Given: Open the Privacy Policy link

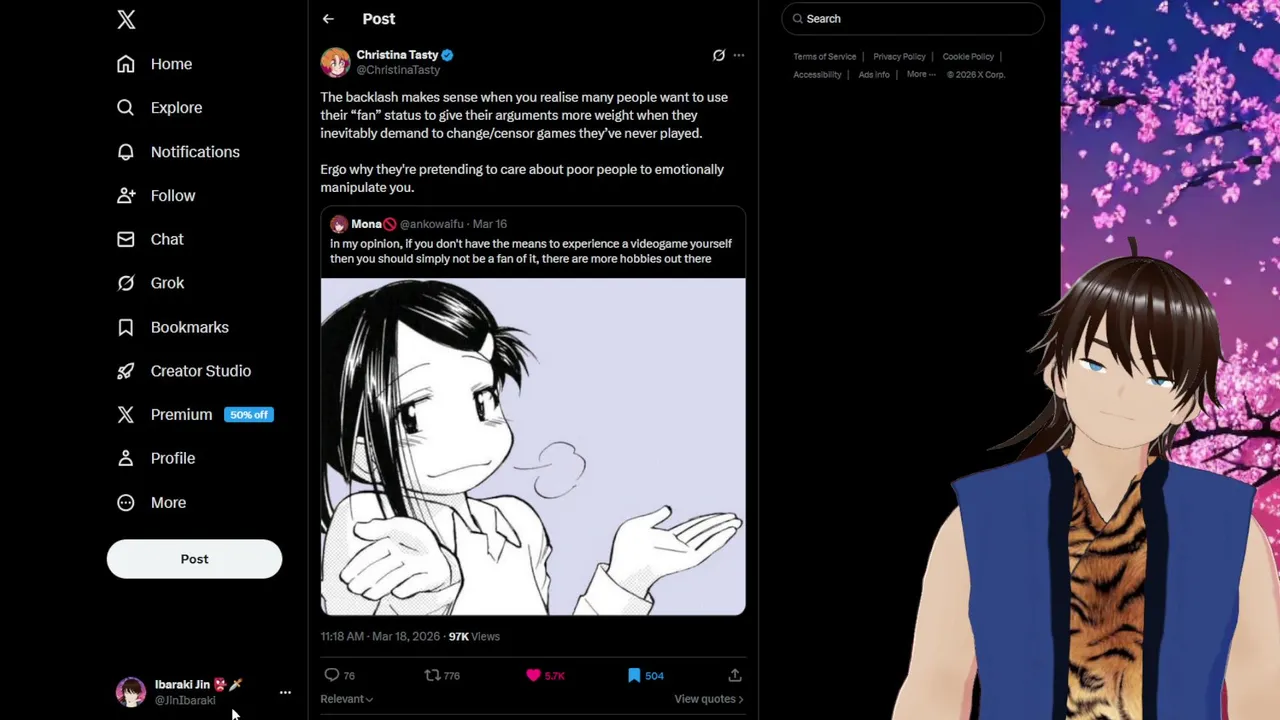Looking at the screenshot, I should tap(899, 57).
